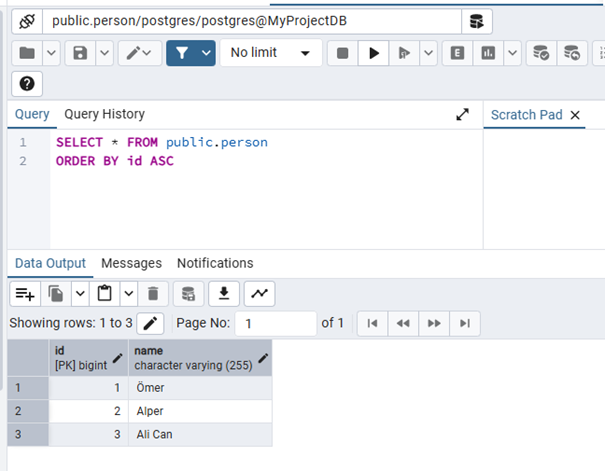Viewport: 605px width, 471px height.
Task: Click the Explain query E button
Action: coord(457,53)
